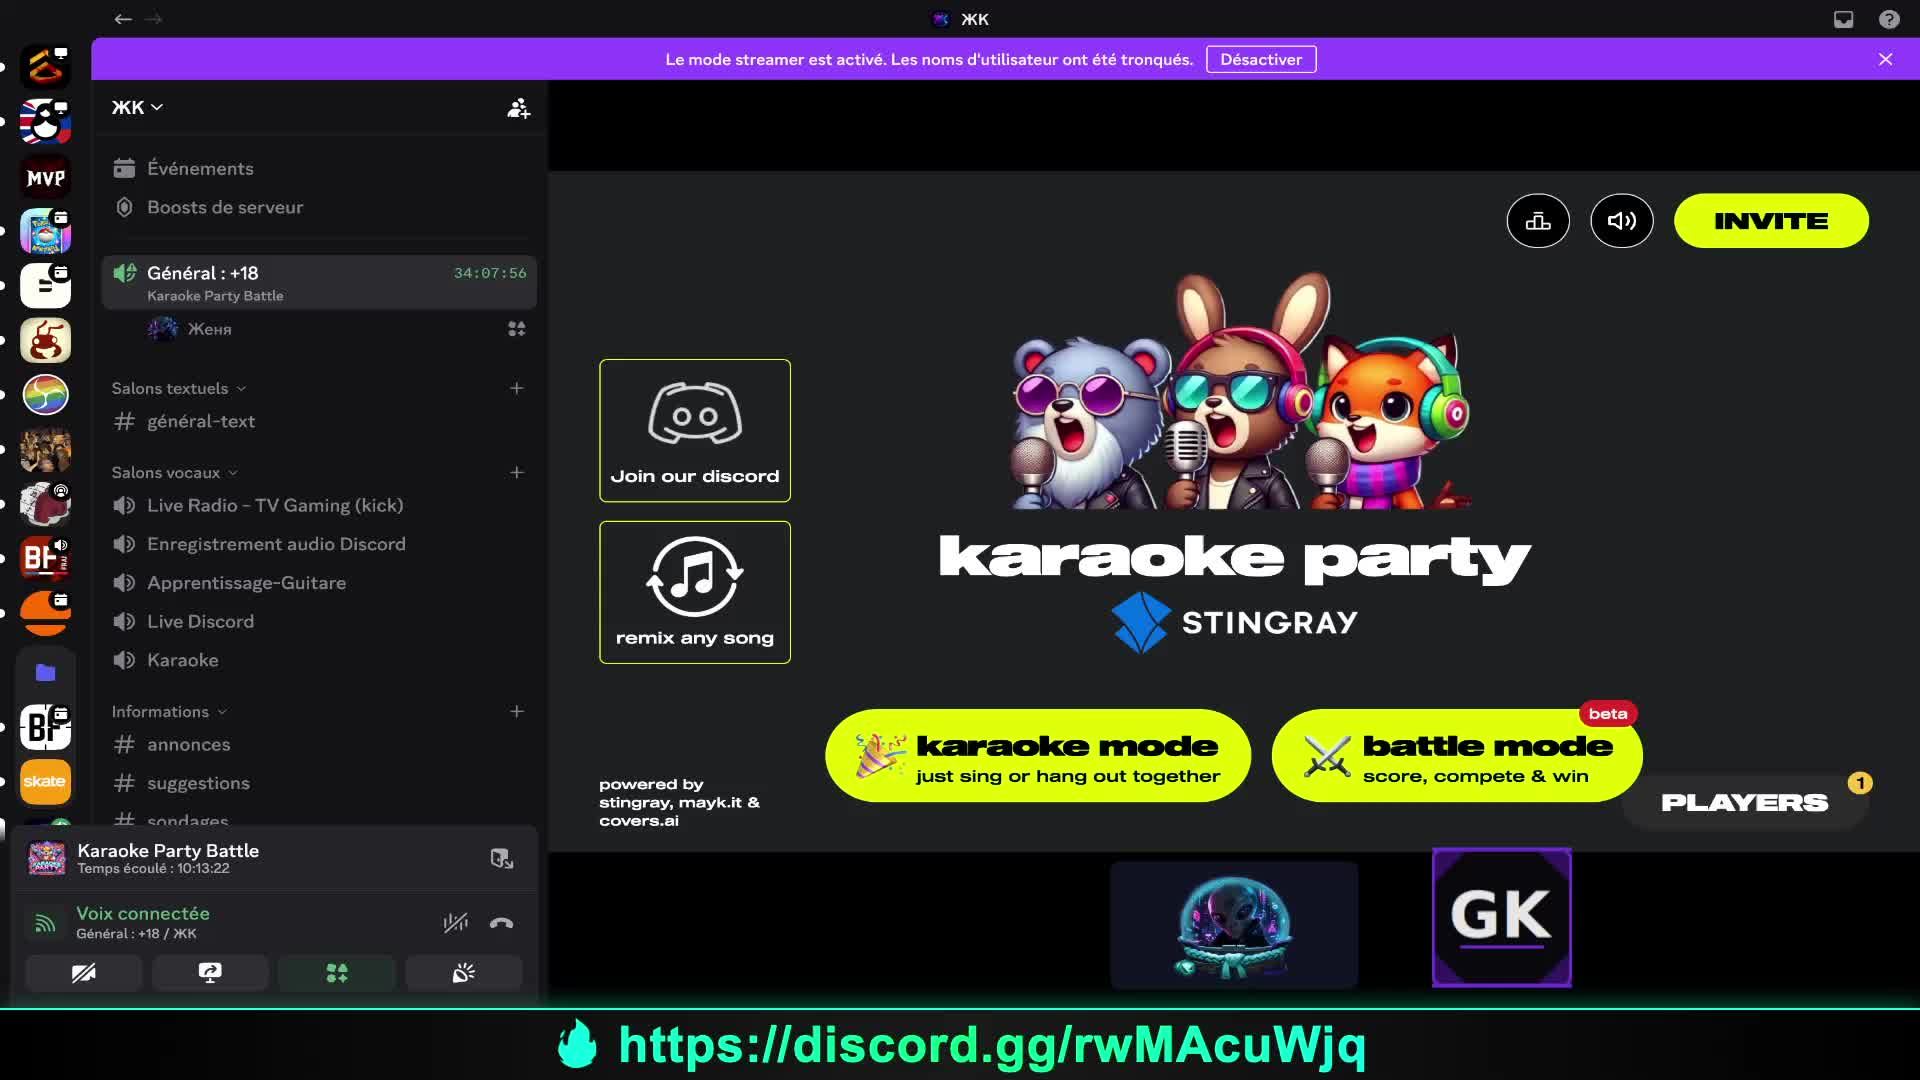The height and width of the screenshot is (1080, 1920).
Task: Open the activities launcher button
Action: 337,973
